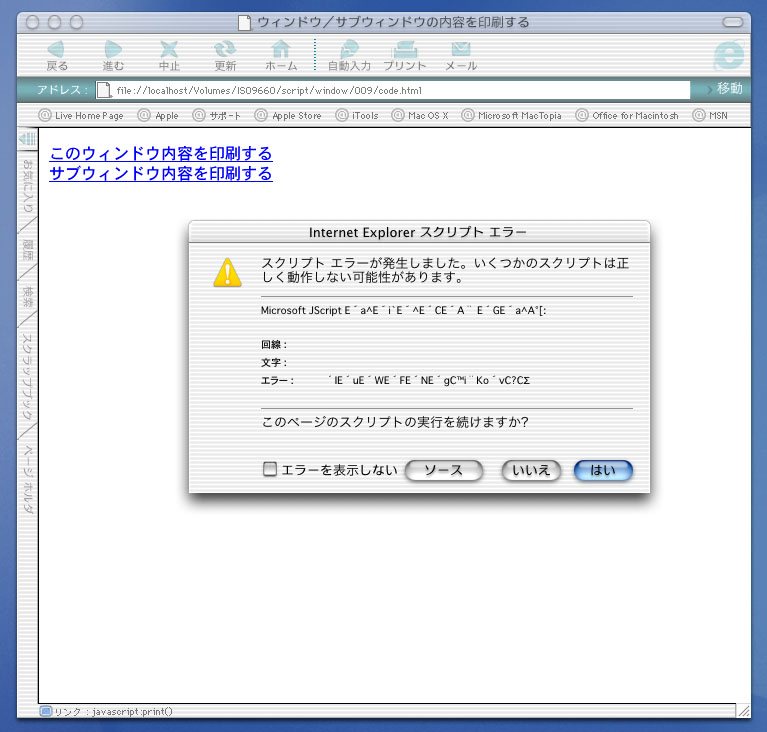Screen dimensions: 767x732
Task: Click the javascript:print() status bar text
Action: tap(132, 711)
